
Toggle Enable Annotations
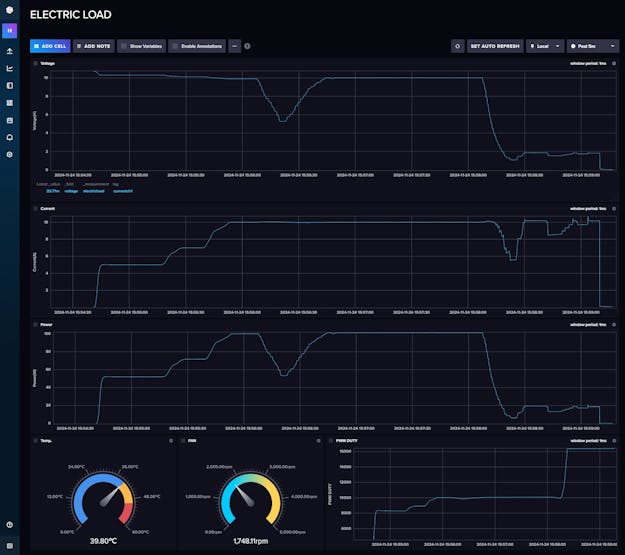click(197, 46)
